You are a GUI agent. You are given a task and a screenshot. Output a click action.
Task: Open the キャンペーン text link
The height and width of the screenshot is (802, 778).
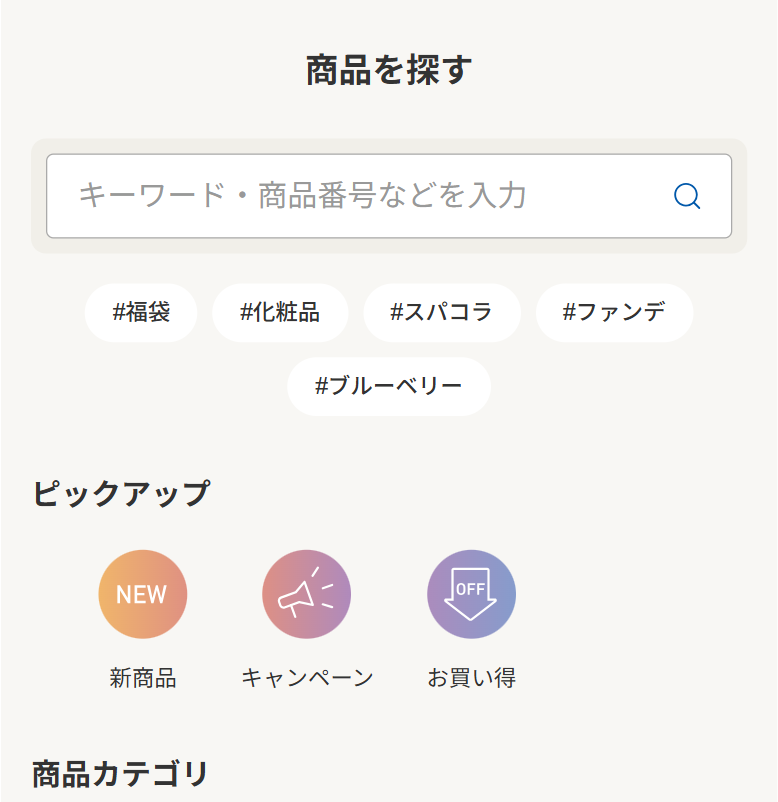click(x=307, y=678)
